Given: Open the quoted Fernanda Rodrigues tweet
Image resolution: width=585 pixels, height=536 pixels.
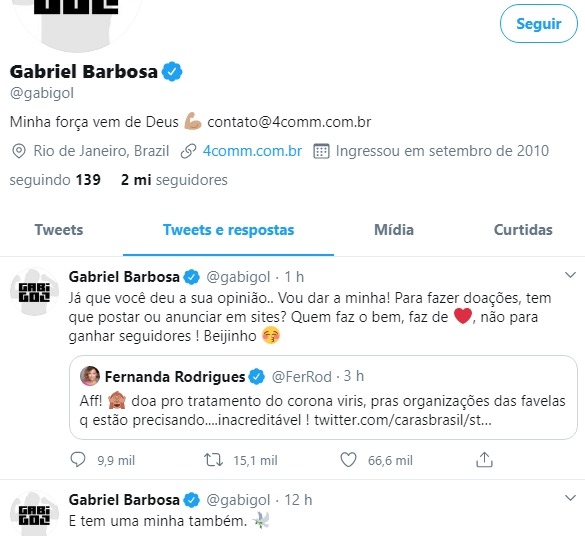Looking at the screenshot, I should point(323,398).
